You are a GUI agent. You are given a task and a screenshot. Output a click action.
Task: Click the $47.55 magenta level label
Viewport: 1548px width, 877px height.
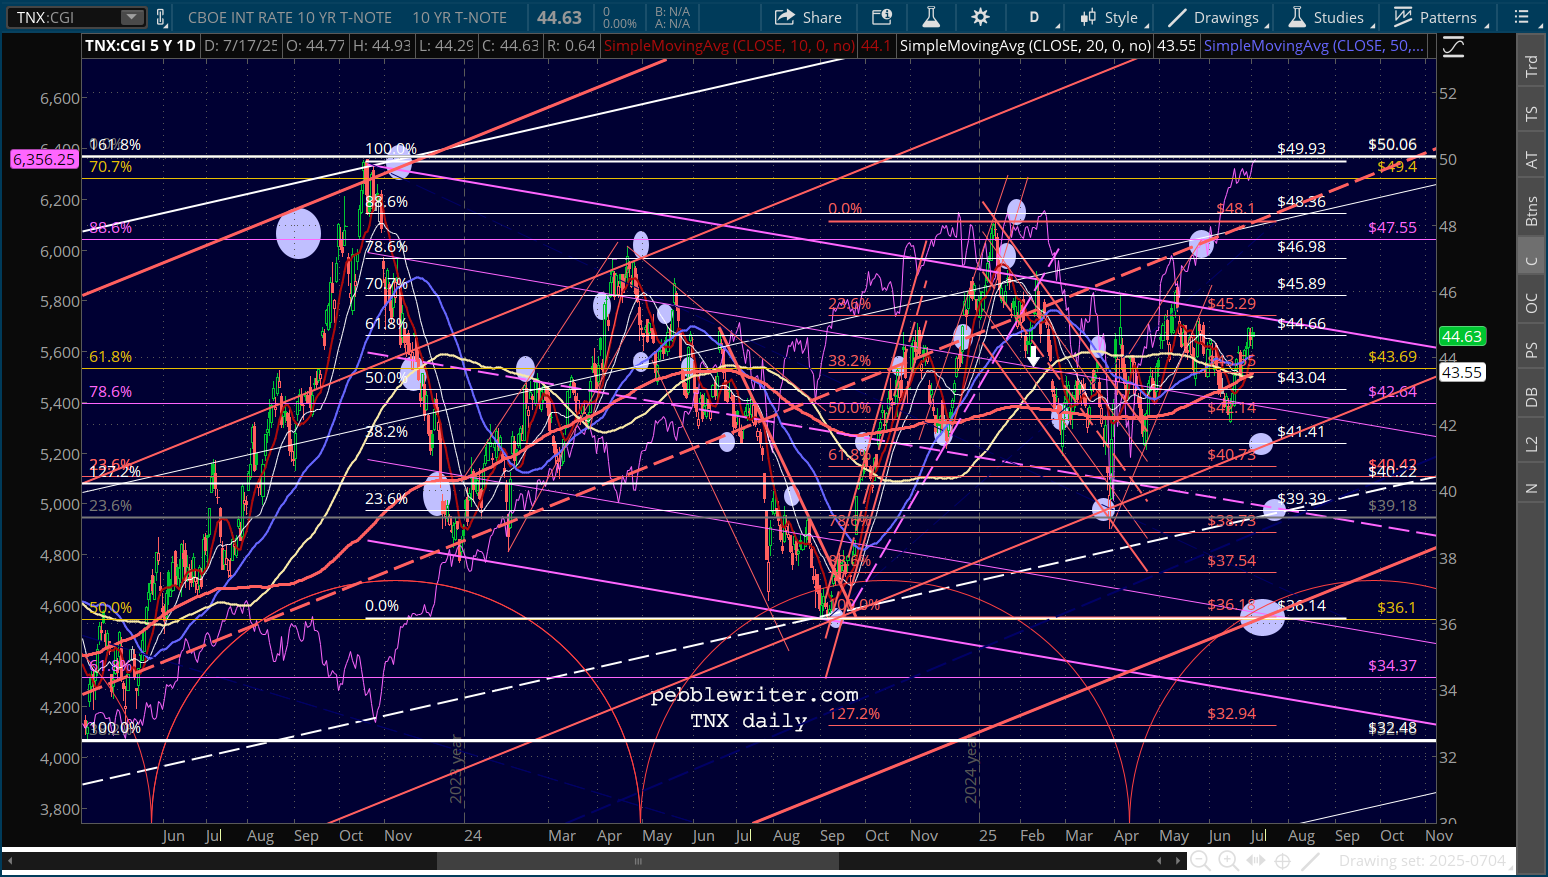(x=1393, y=227)
